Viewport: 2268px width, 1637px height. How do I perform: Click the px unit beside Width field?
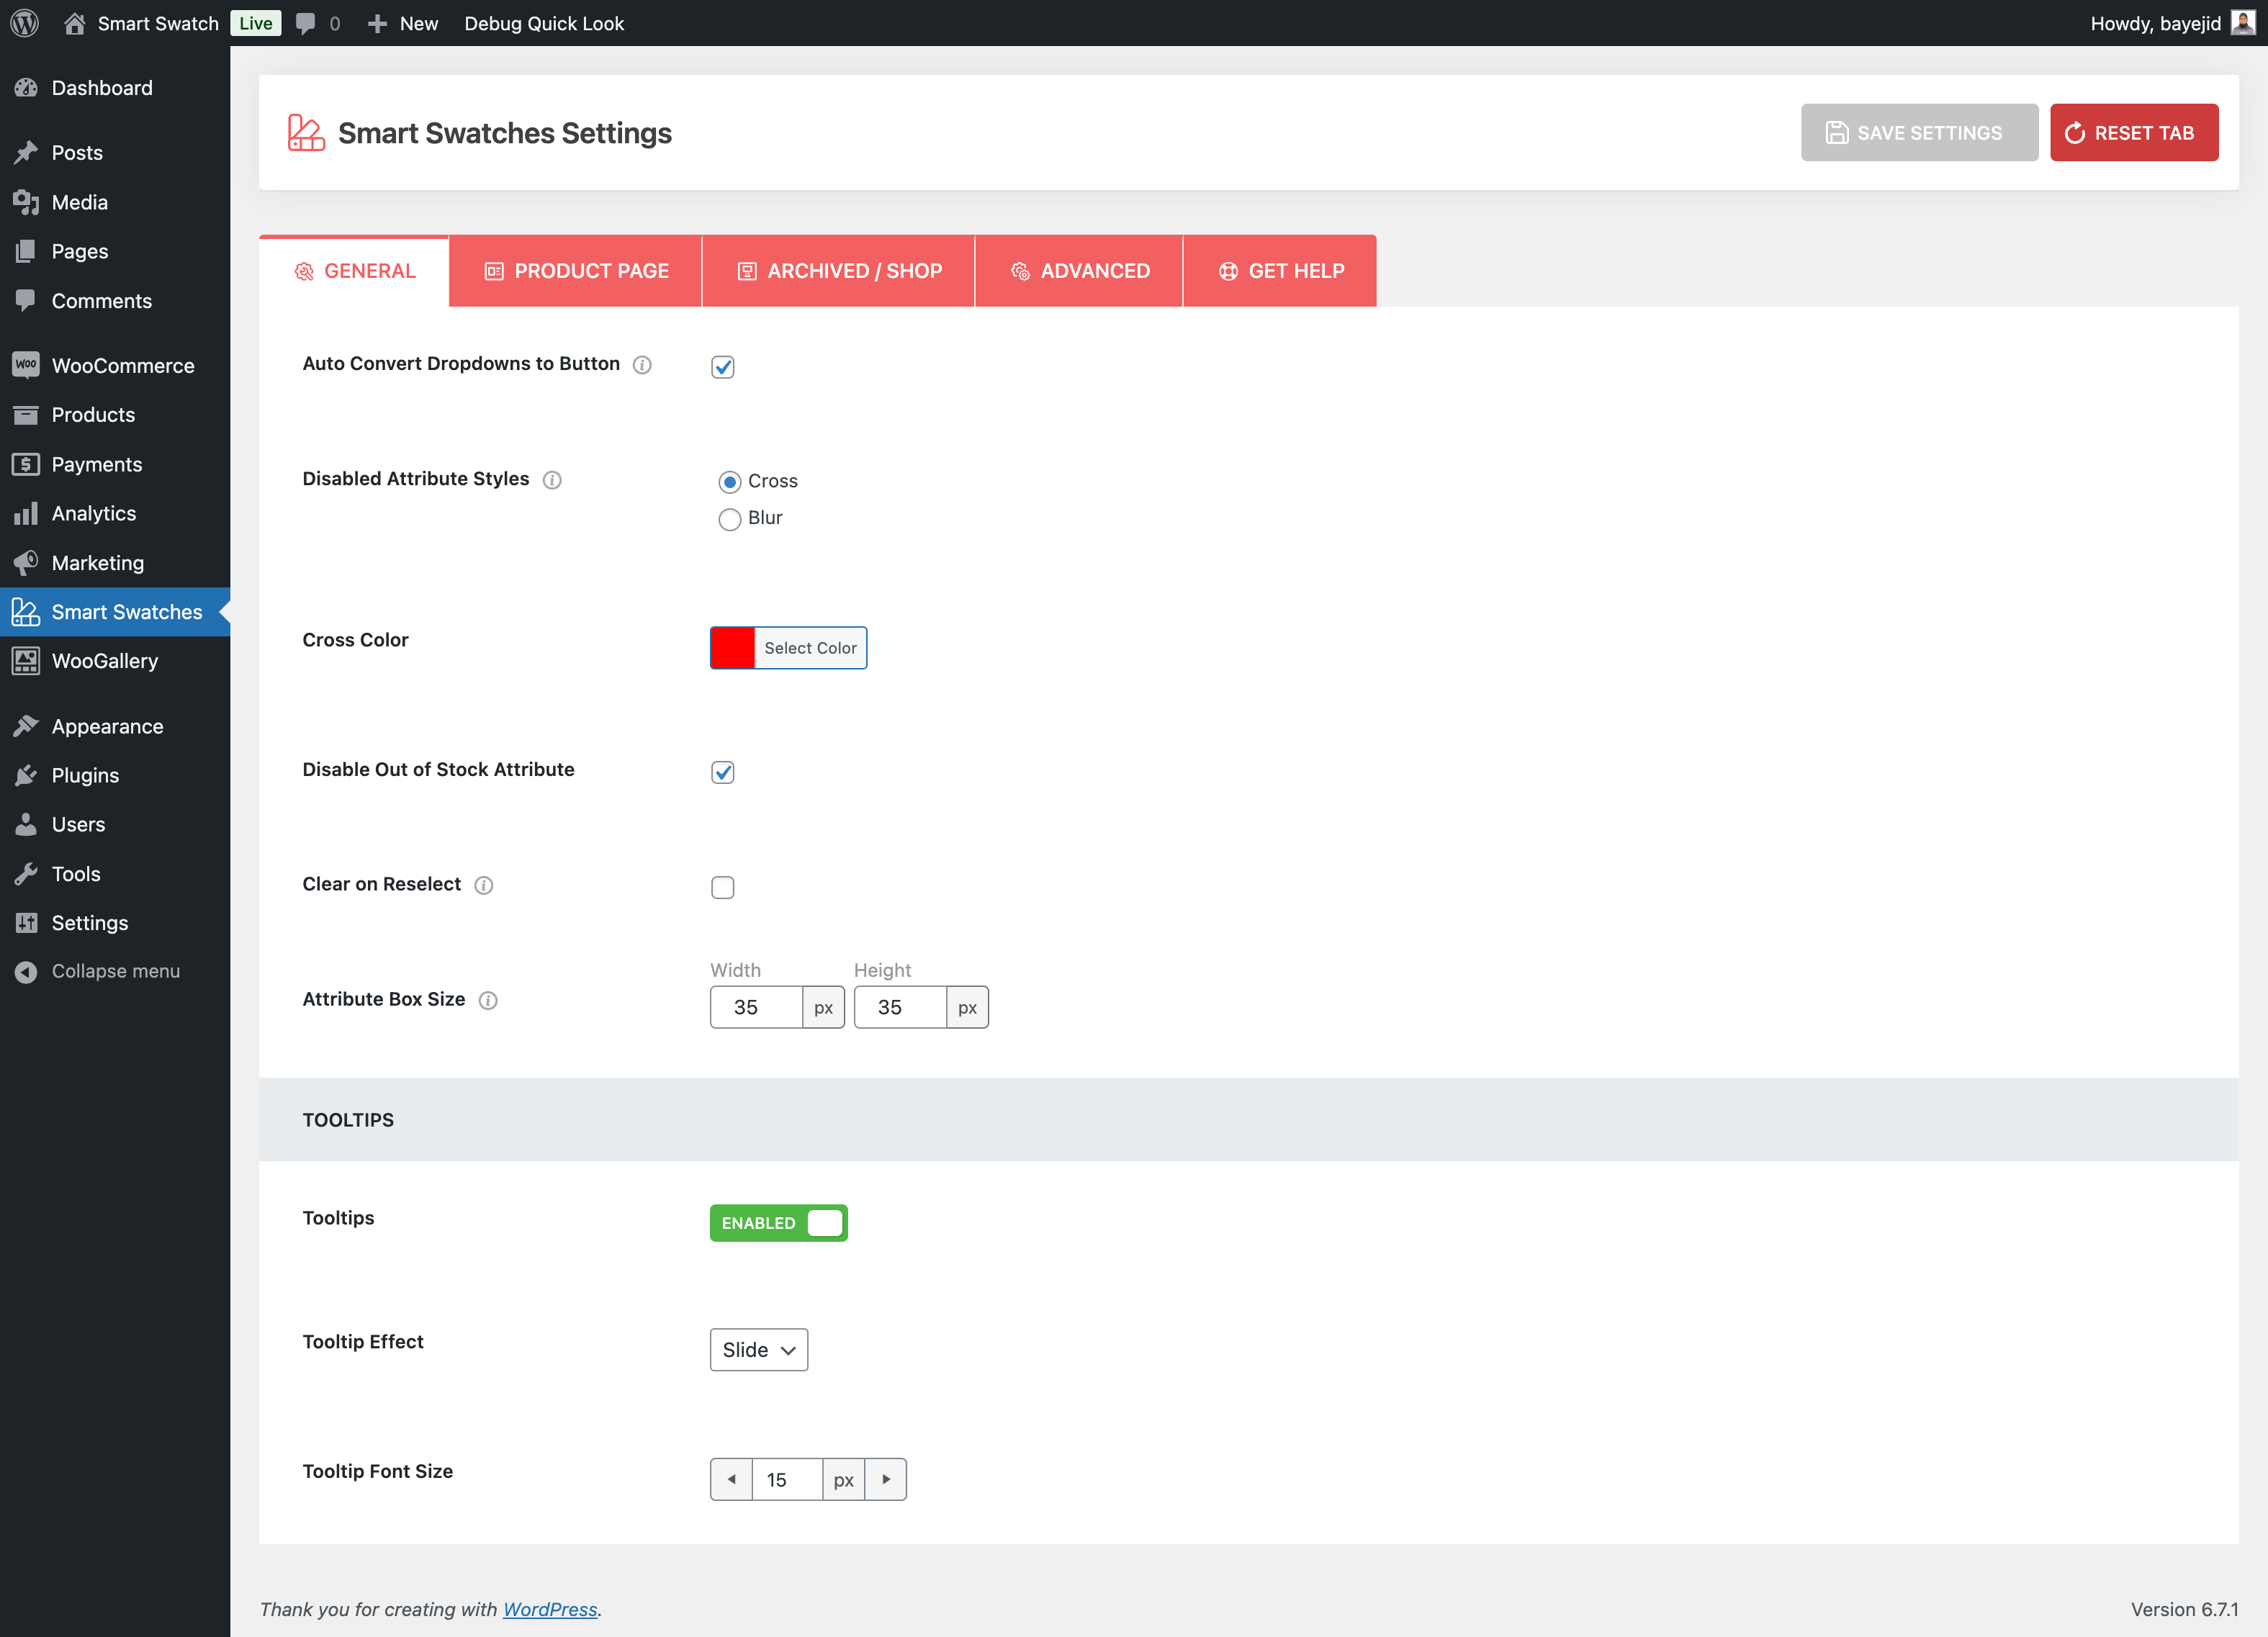[824, 1007]
